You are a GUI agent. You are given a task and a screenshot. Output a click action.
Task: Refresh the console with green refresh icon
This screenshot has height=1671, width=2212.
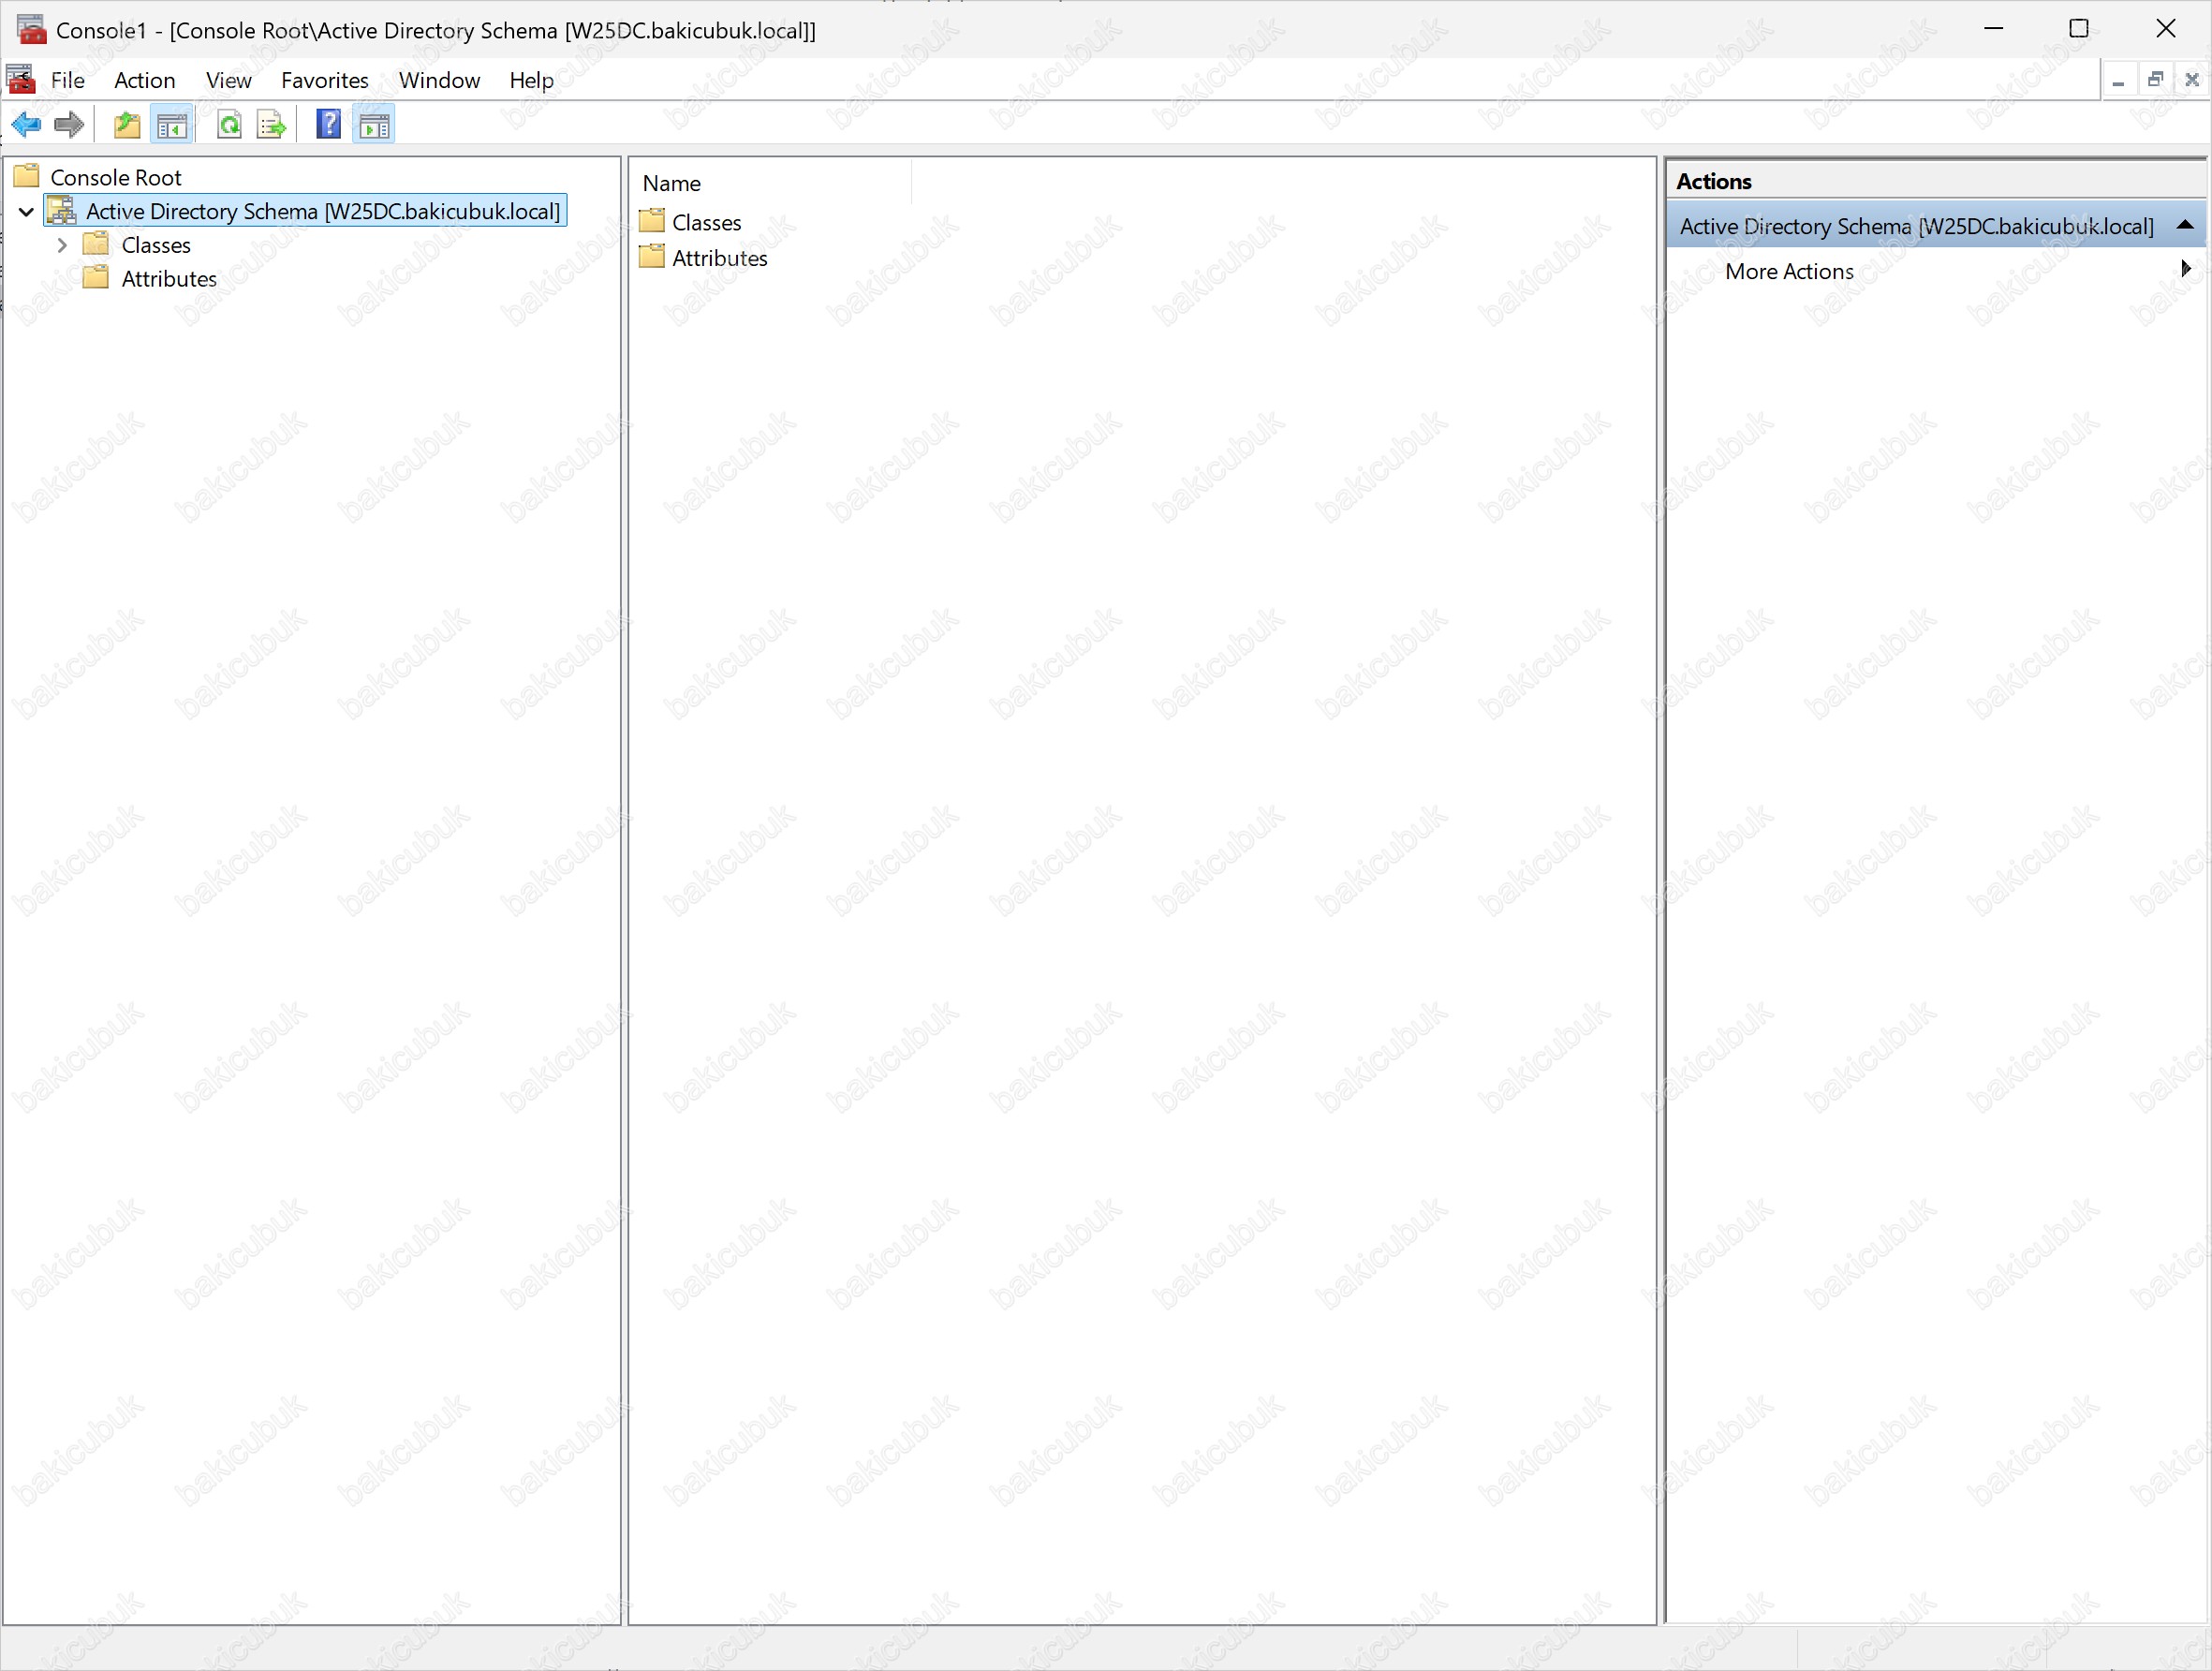pos(230,125)
